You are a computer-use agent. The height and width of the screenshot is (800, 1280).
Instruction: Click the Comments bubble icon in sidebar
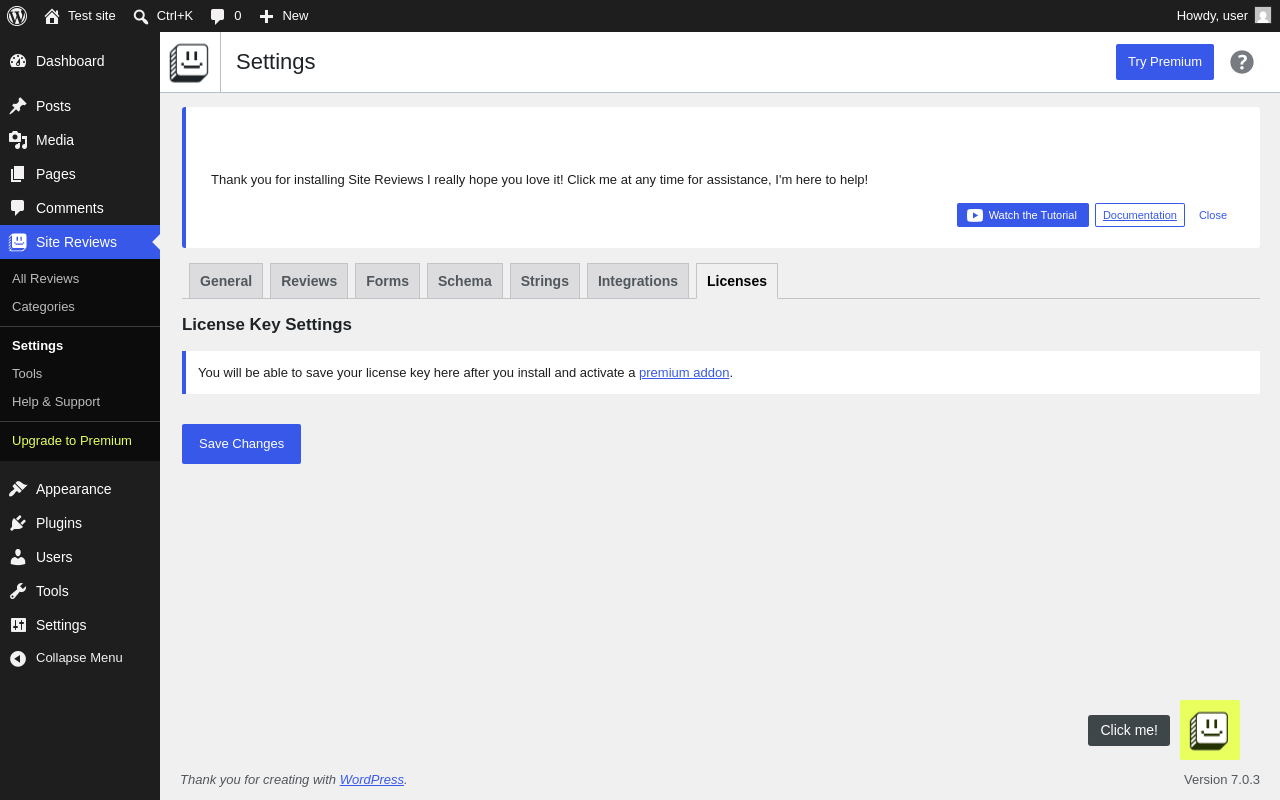(18, 208)
